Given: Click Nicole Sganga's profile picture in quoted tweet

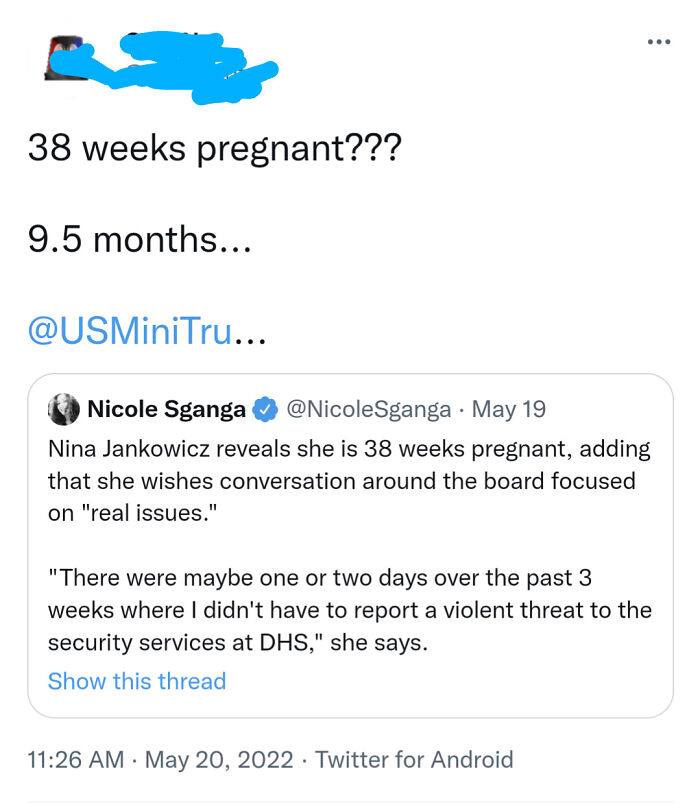Looking at the screenshot, I should (62, 408).
